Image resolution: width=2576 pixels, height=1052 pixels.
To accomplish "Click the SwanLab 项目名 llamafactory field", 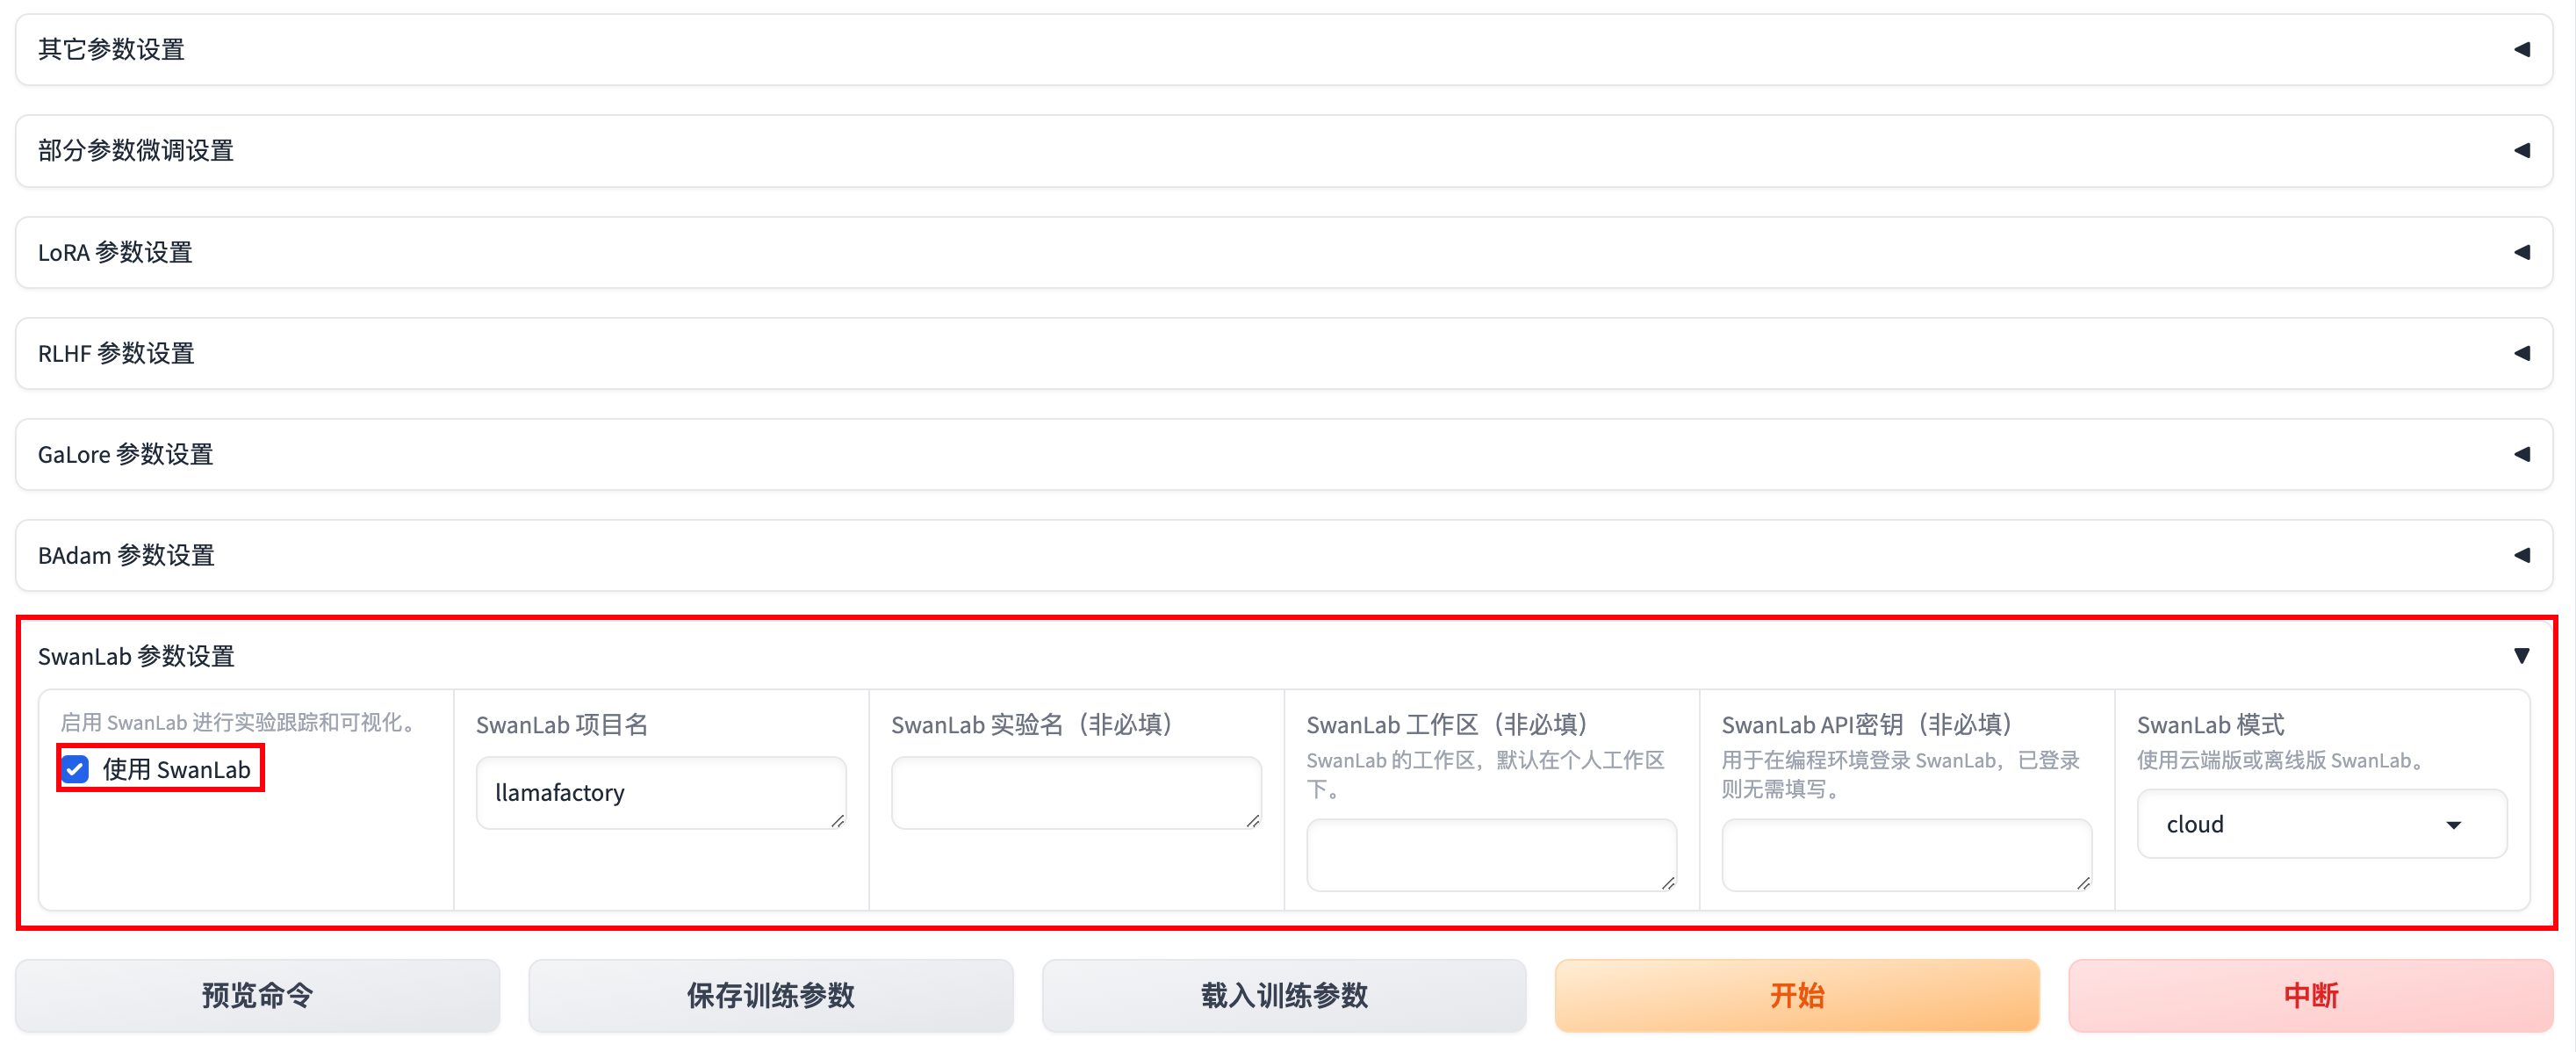I will pyautogui.click(x=660, y=792).
